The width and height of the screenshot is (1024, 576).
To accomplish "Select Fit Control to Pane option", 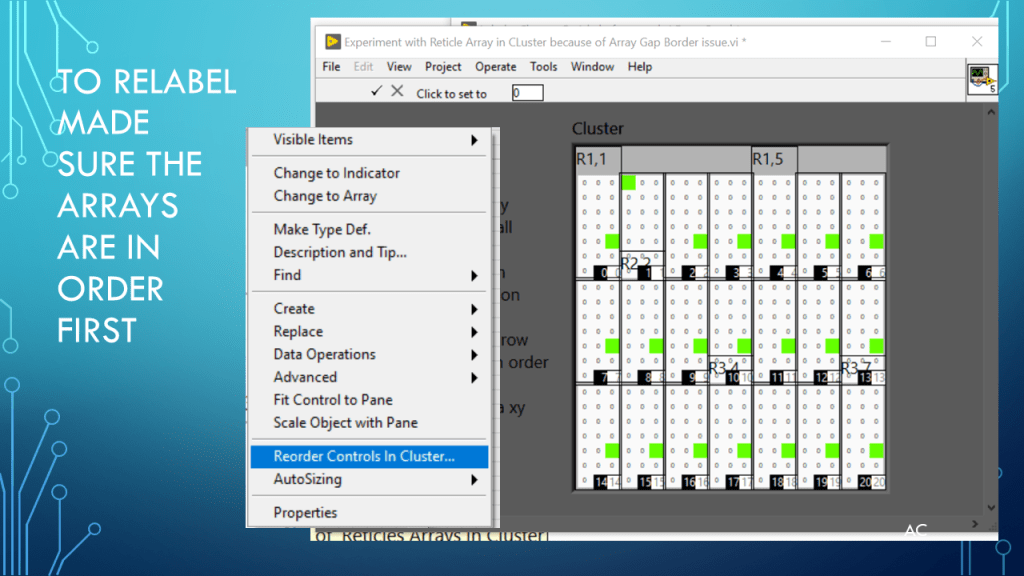I will [x=333, y=400].
